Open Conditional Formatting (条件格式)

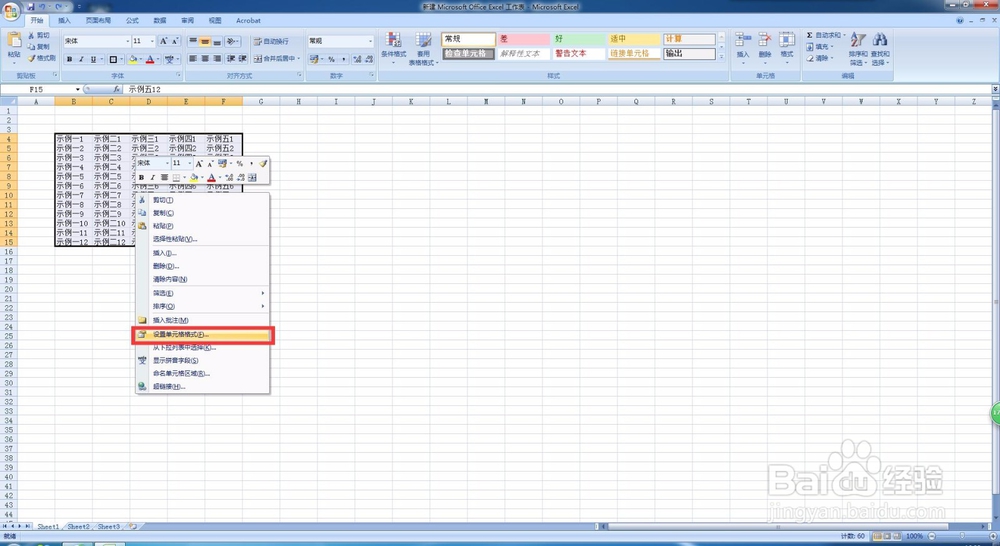(x=393, y=46)
